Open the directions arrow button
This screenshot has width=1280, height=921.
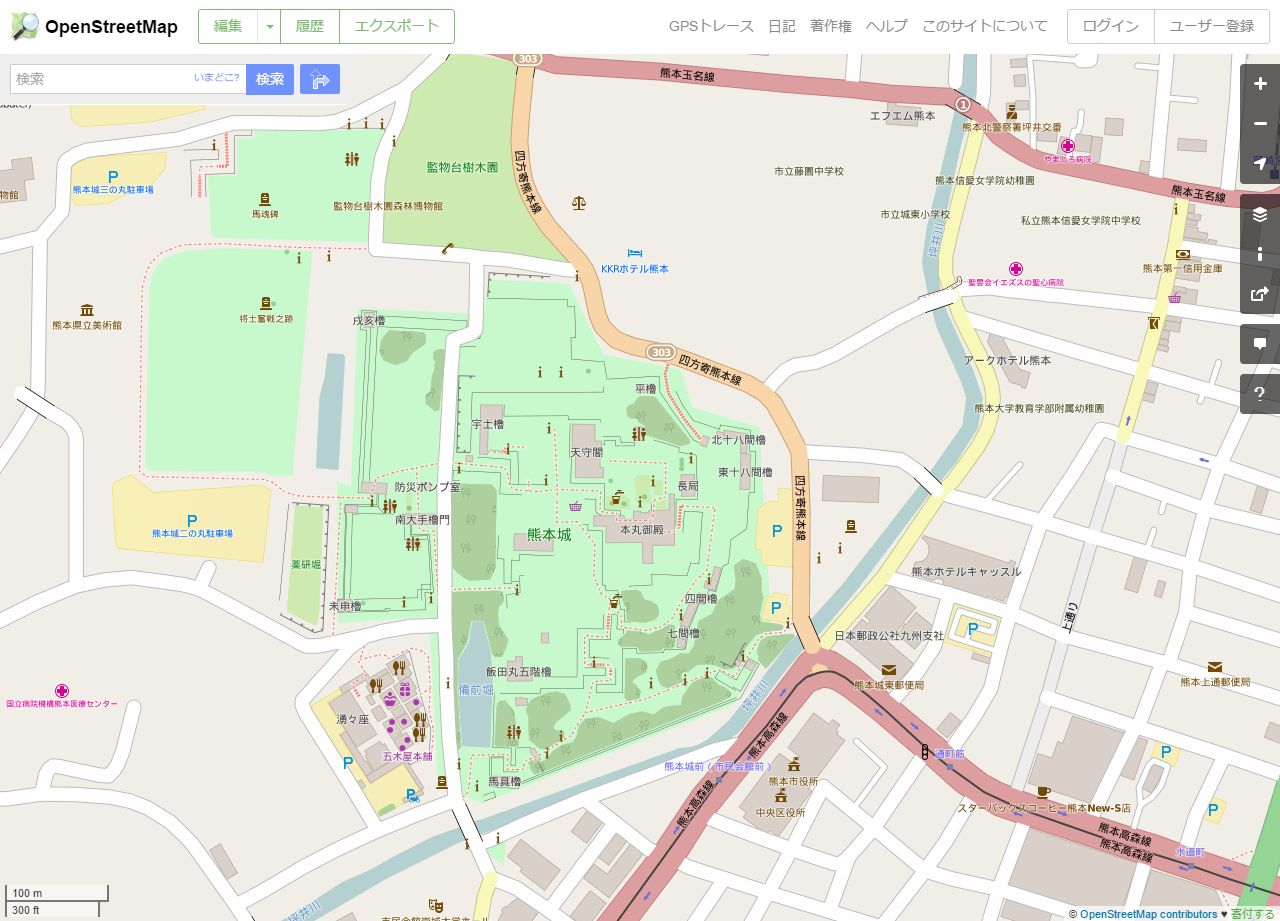click(320, 79)
